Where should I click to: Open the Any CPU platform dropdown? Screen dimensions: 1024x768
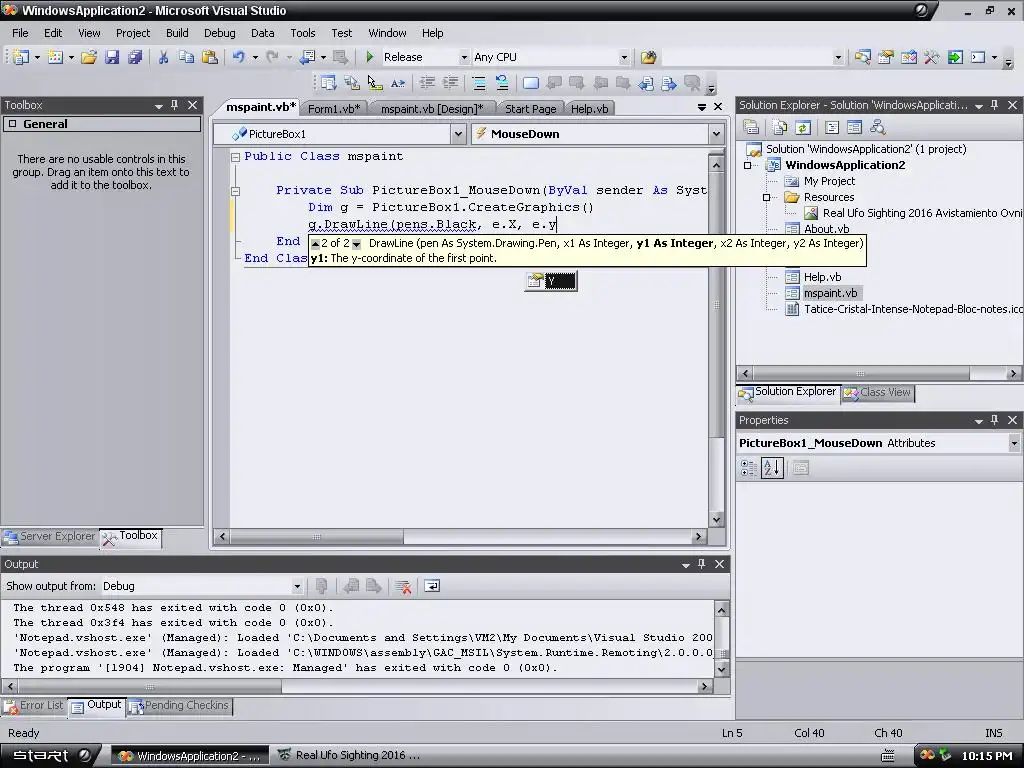coord(624,57)
